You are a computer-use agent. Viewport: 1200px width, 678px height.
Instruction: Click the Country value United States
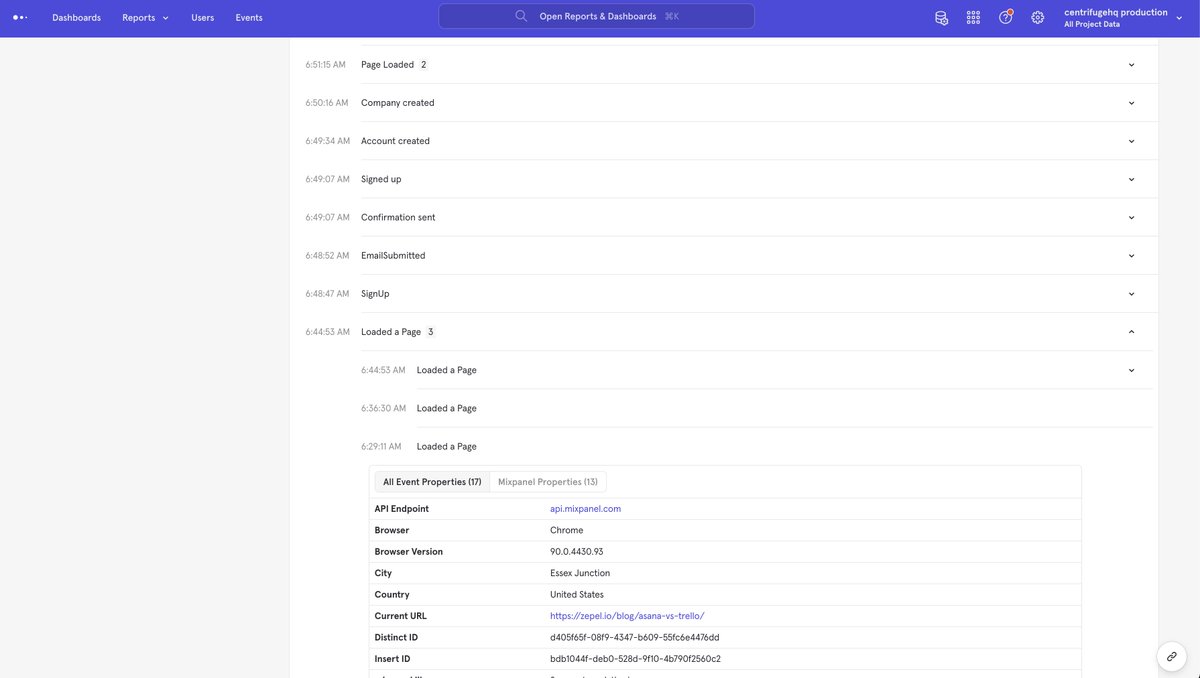(x=577, y=595)
